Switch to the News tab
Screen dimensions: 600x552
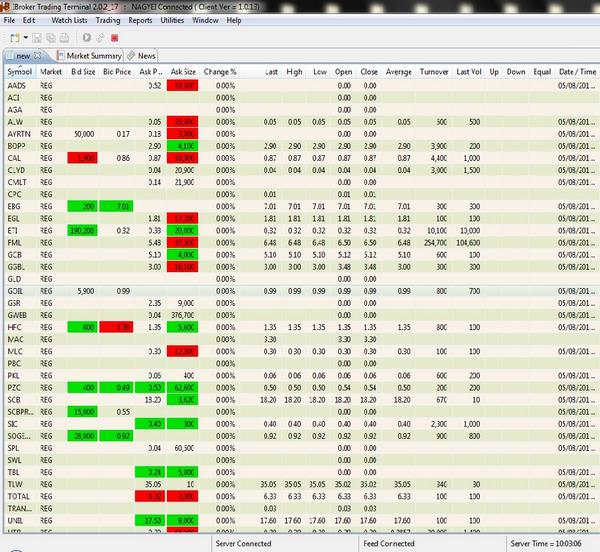tap(142, 56)
